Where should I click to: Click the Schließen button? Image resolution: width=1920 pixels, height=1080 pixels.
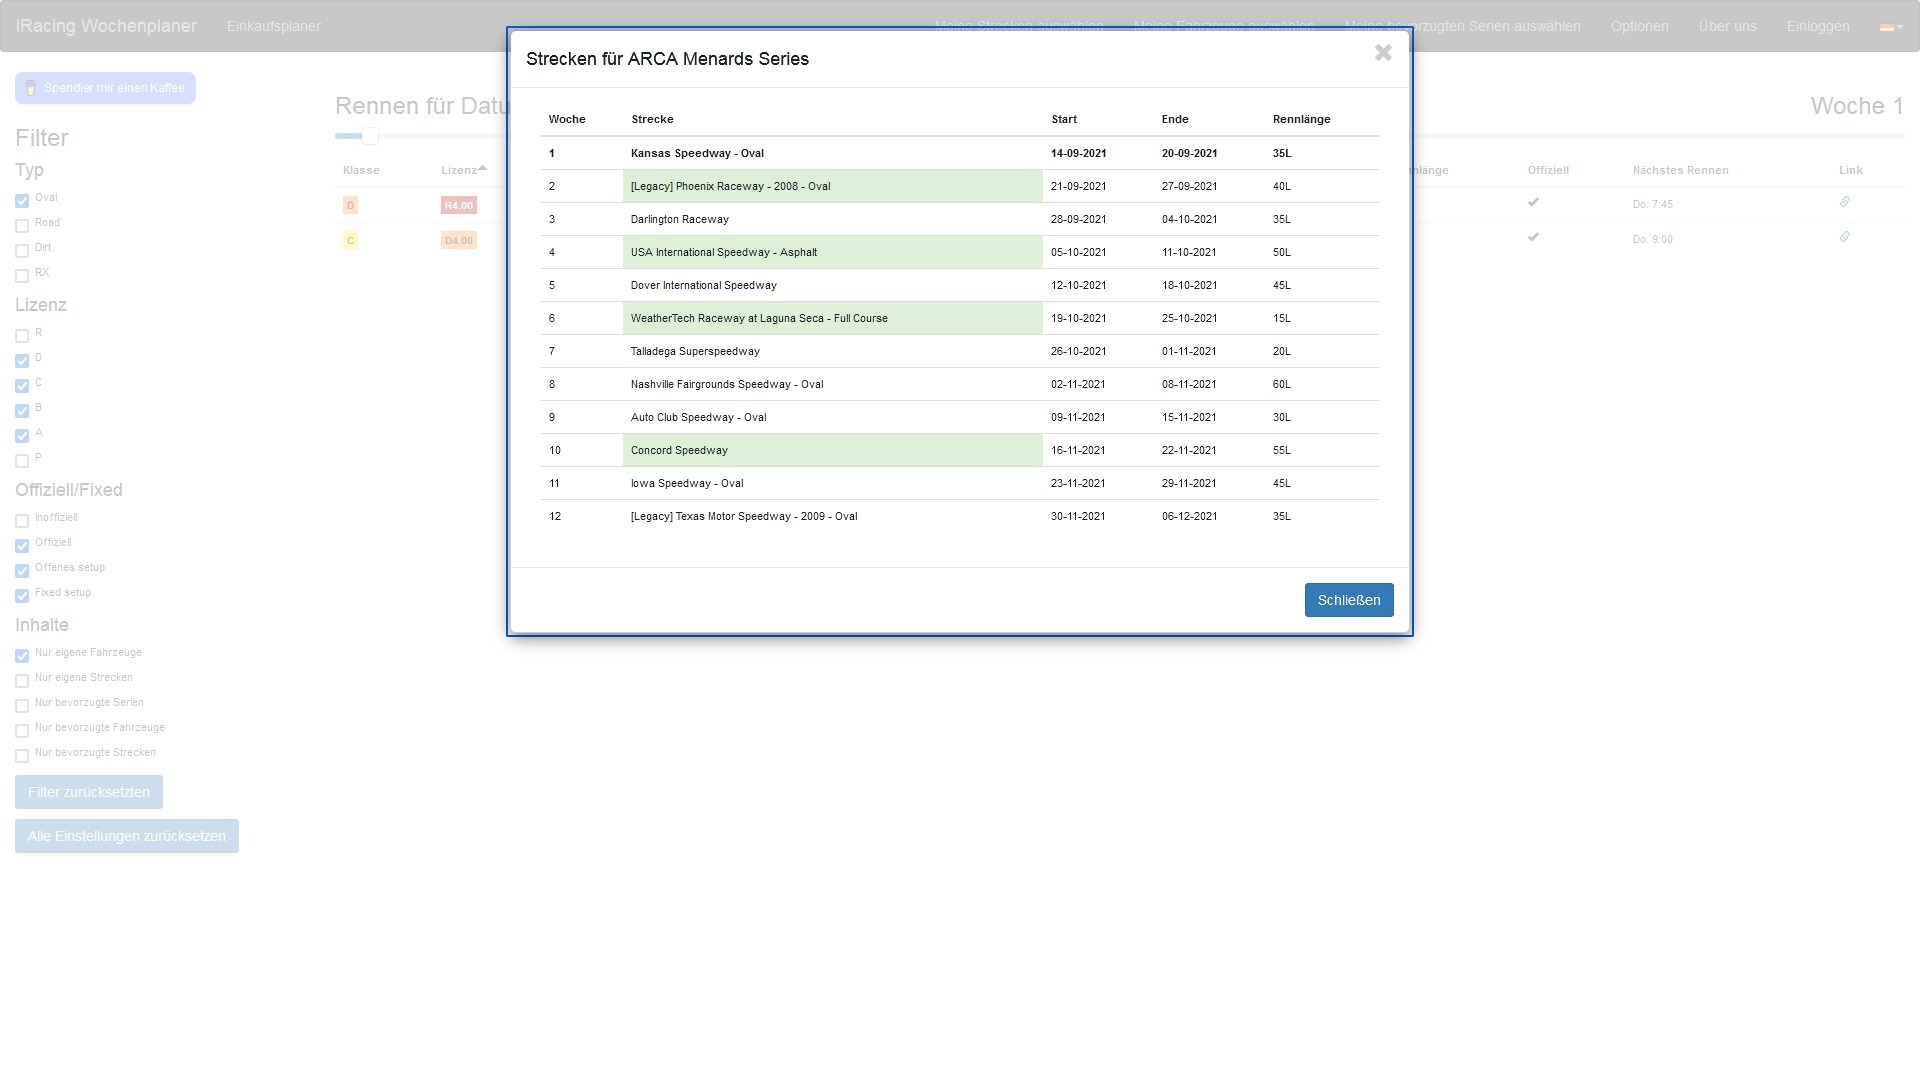[1348, 600]
